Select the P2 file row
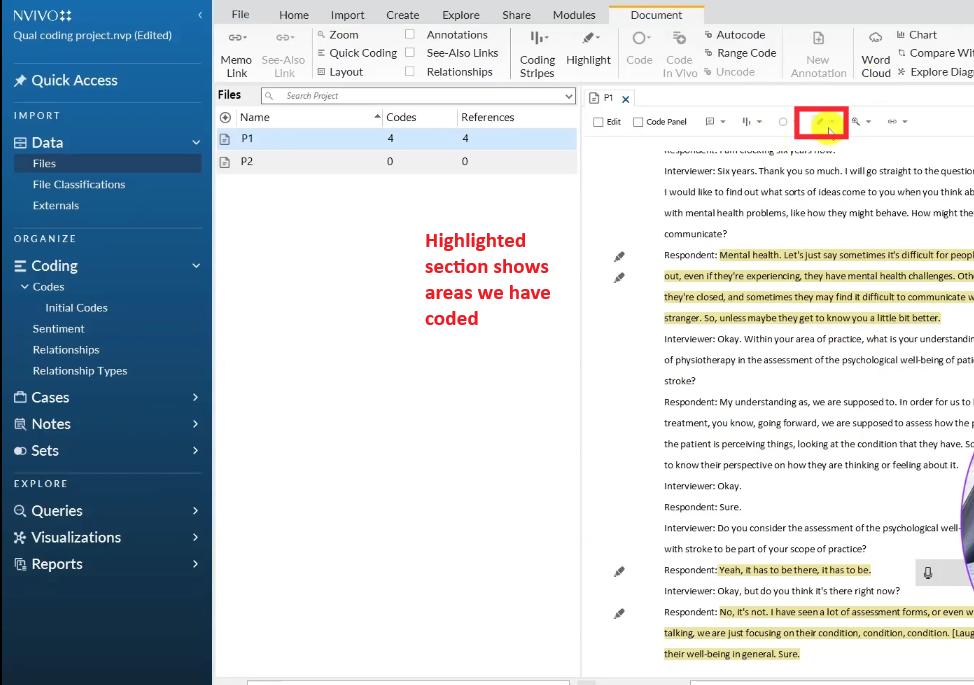 click(x=247, y=161)
